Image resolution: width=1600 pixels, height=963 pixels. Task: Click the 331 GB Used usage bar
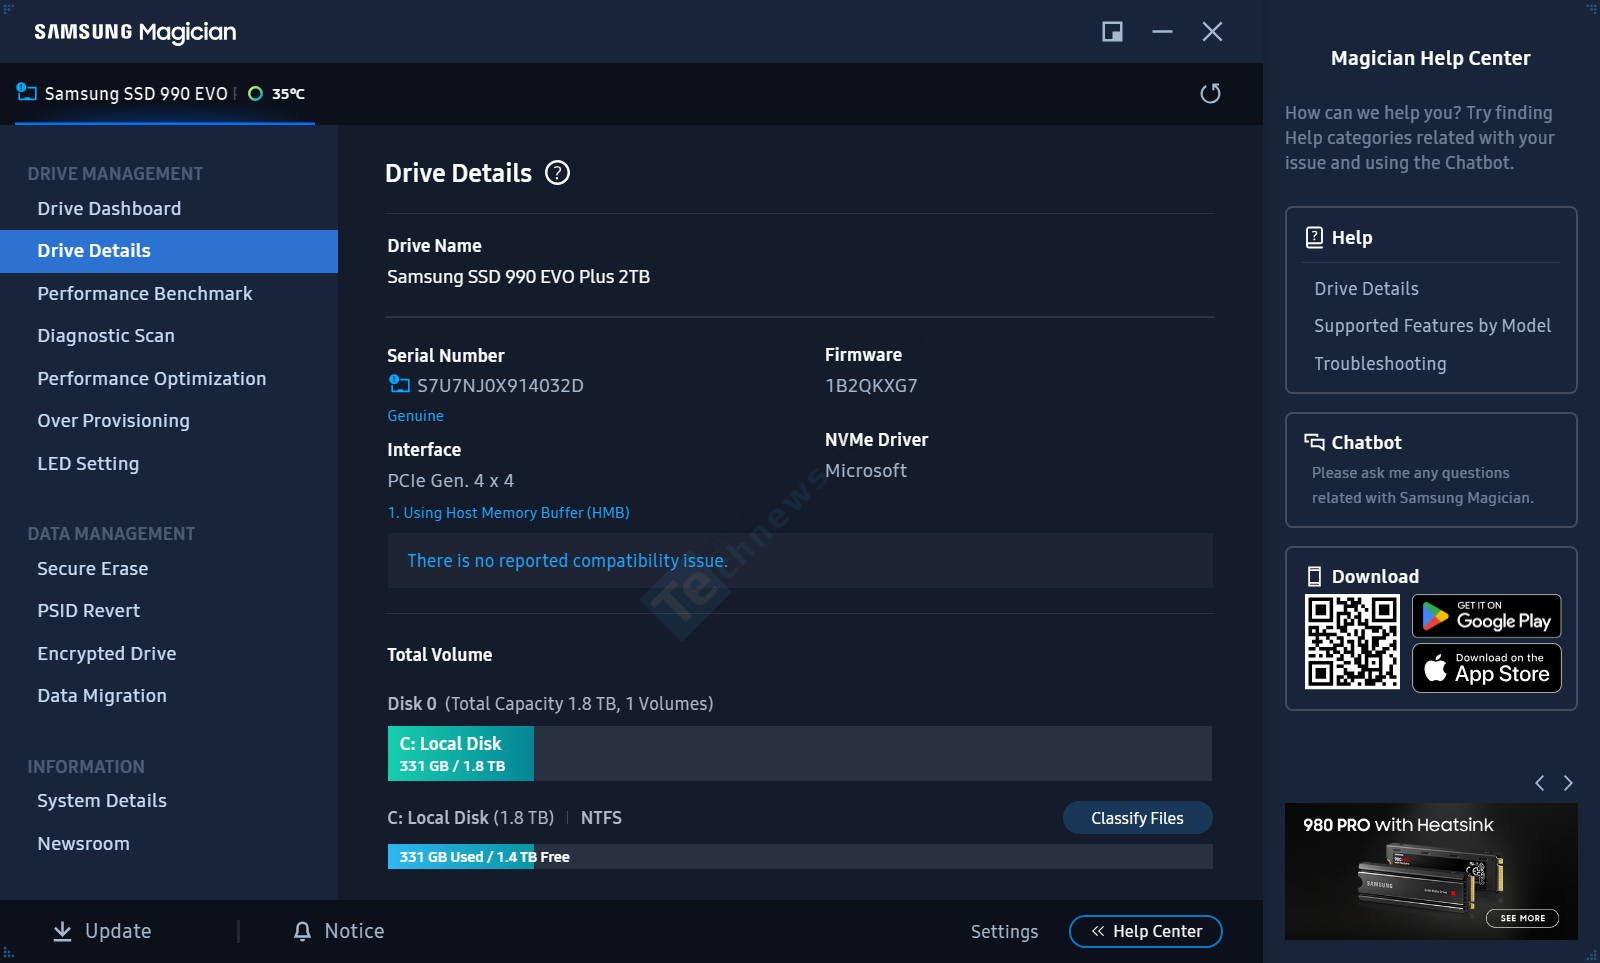(x=800, y=857)
